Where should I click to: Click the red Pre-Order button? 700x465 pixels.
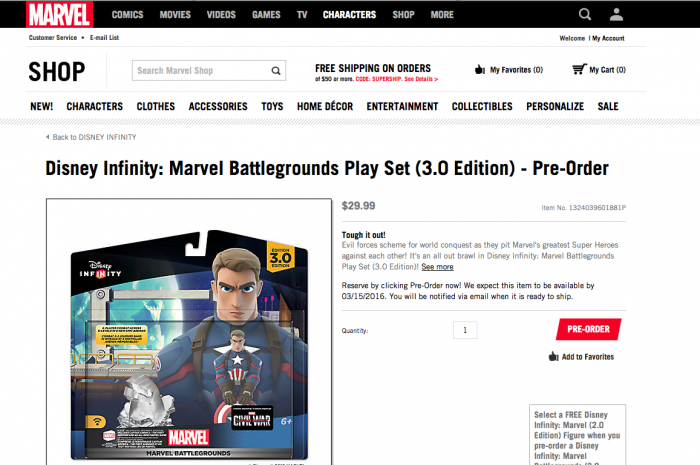(x=588, y=329)
